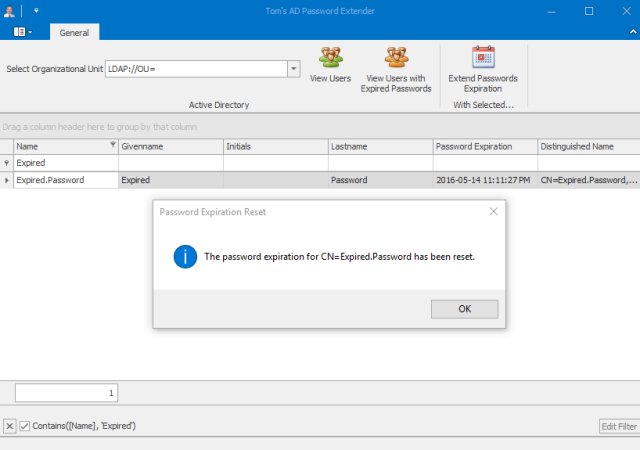Screen dimensions: 640x450
Task: Click OK in Password Expiration Reset dialog
Action: (464, 309)
